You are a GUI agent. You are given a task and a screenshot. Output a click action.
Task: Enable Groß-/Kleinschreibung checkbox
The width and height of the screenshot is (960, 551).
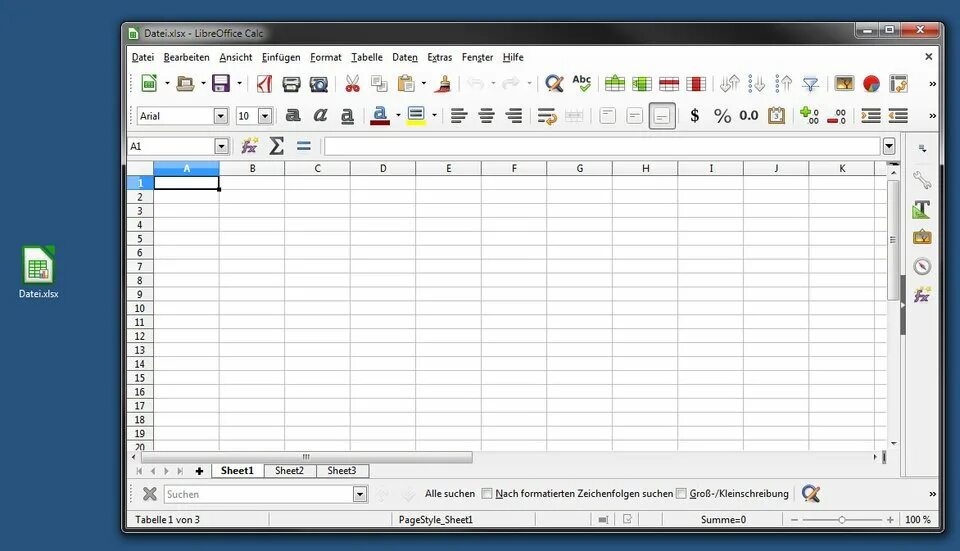(681, 493)
